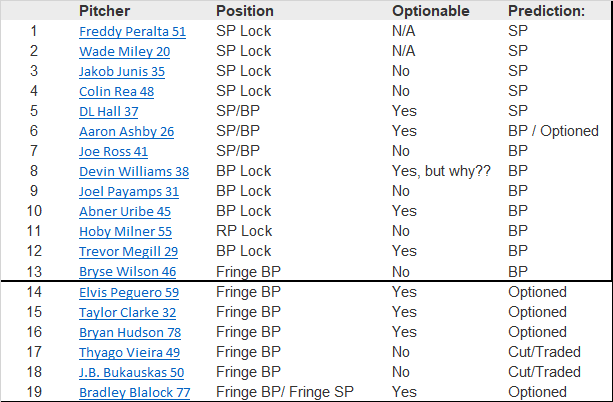The width and height of the screenshot is (613, 402).
Task: Click the Prediction column header
Action: [x=546, y=11]
